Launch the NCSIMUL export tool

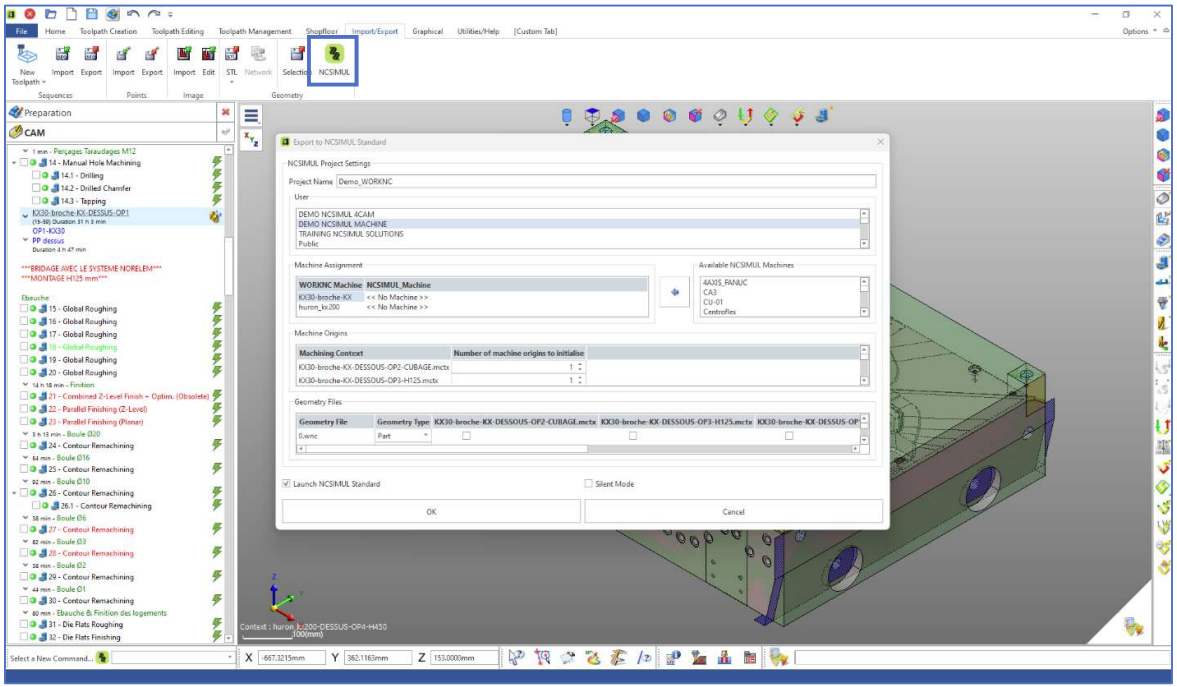pos(334,61)
